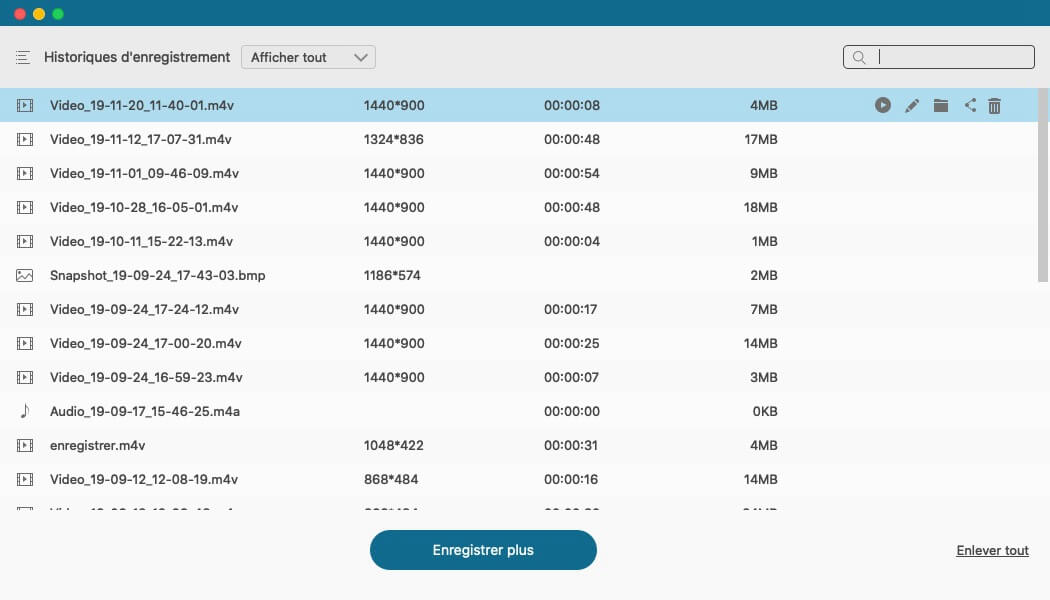Screen dimensions: 1050x600
Task: Click duration 00:00:31
Action: (571, 445)
